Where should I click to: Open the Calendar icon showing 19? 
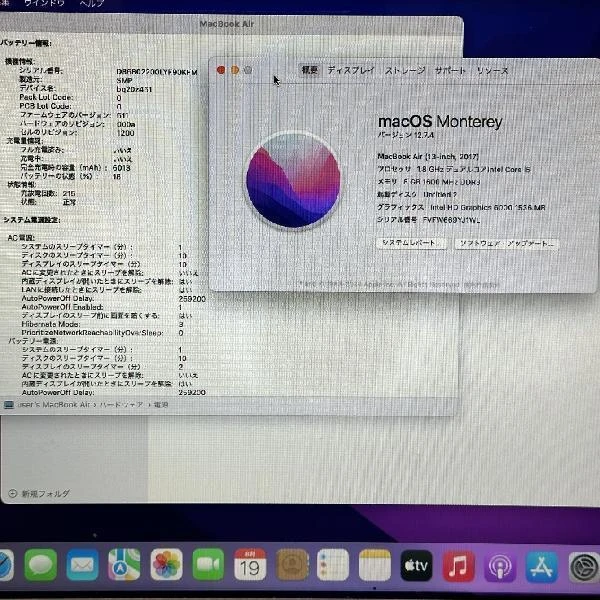250,565
